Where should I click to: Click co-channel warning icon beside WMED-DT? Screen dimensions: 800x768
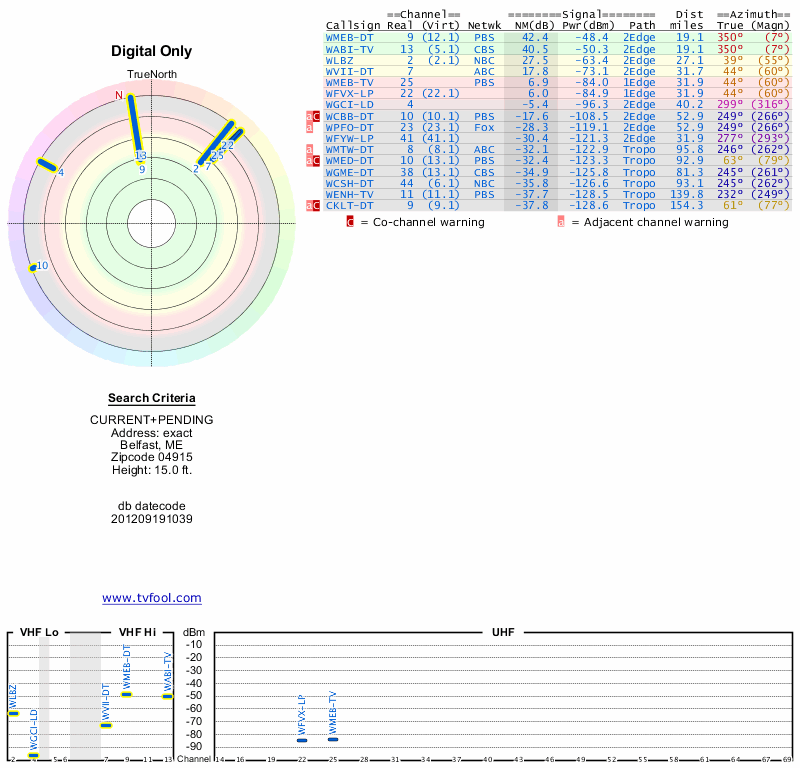317,161
